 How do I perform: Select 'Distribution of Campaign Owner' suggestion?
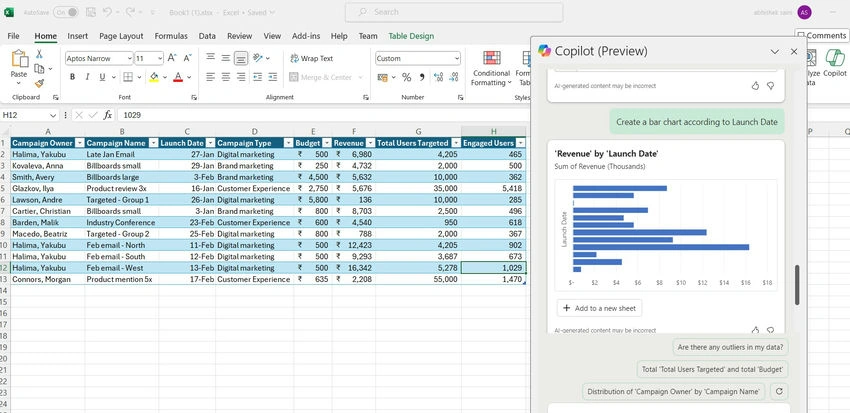pos(674,391)
